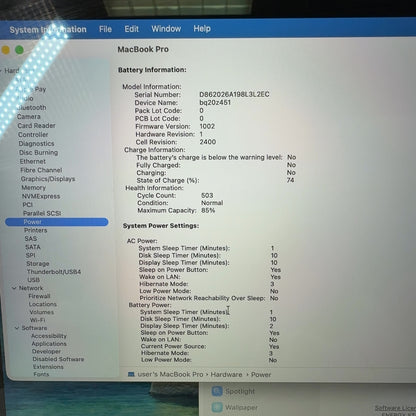Click the Wallpaper icon in background window
Image resolution: width=416 pixels, height=416 pixels.
tap(217, 407)
